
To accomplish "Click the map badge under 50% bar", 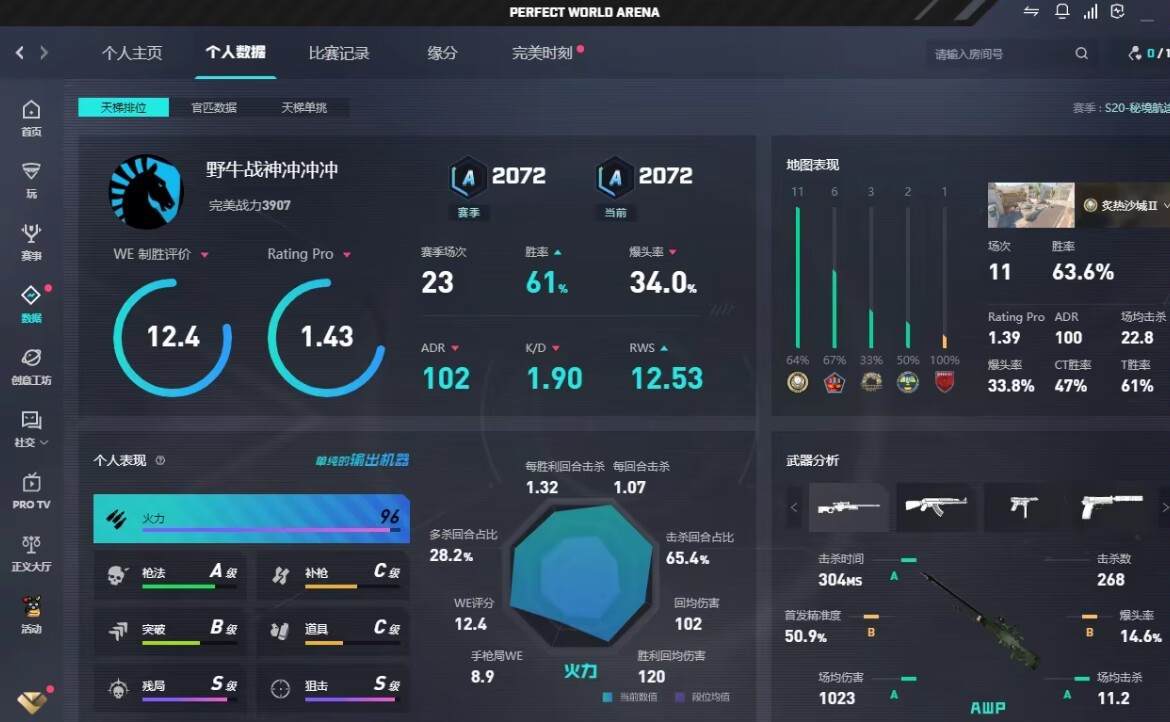I will pos(907,383).
